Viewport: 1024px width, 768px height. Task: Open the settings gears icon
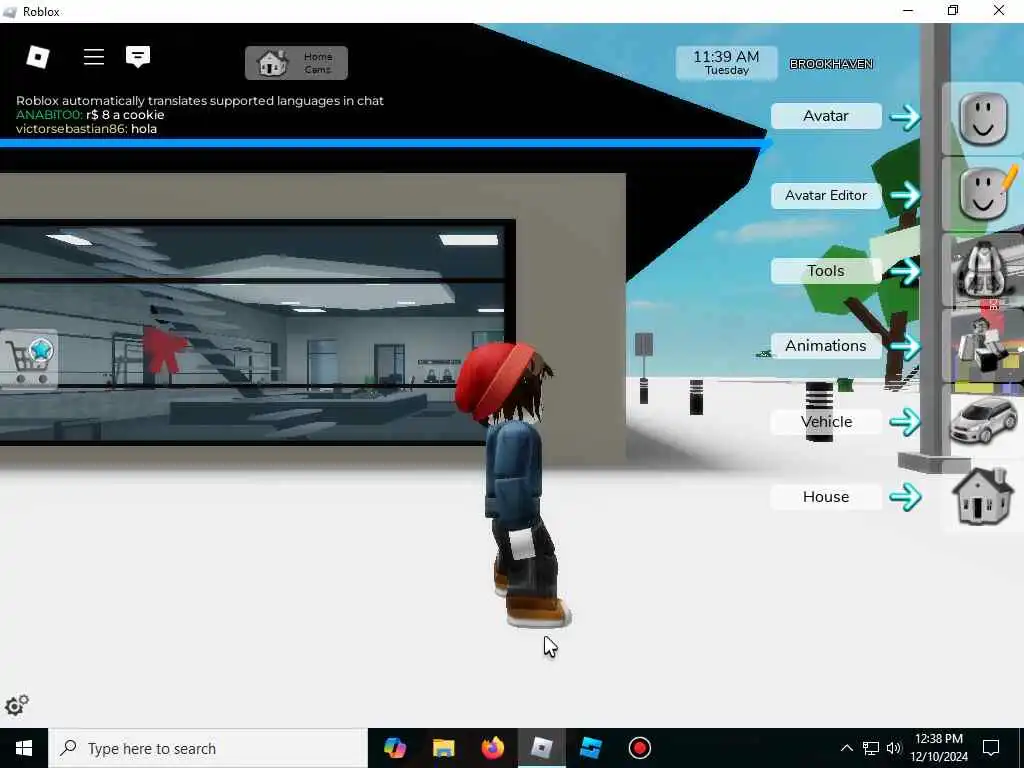(17, 705)
